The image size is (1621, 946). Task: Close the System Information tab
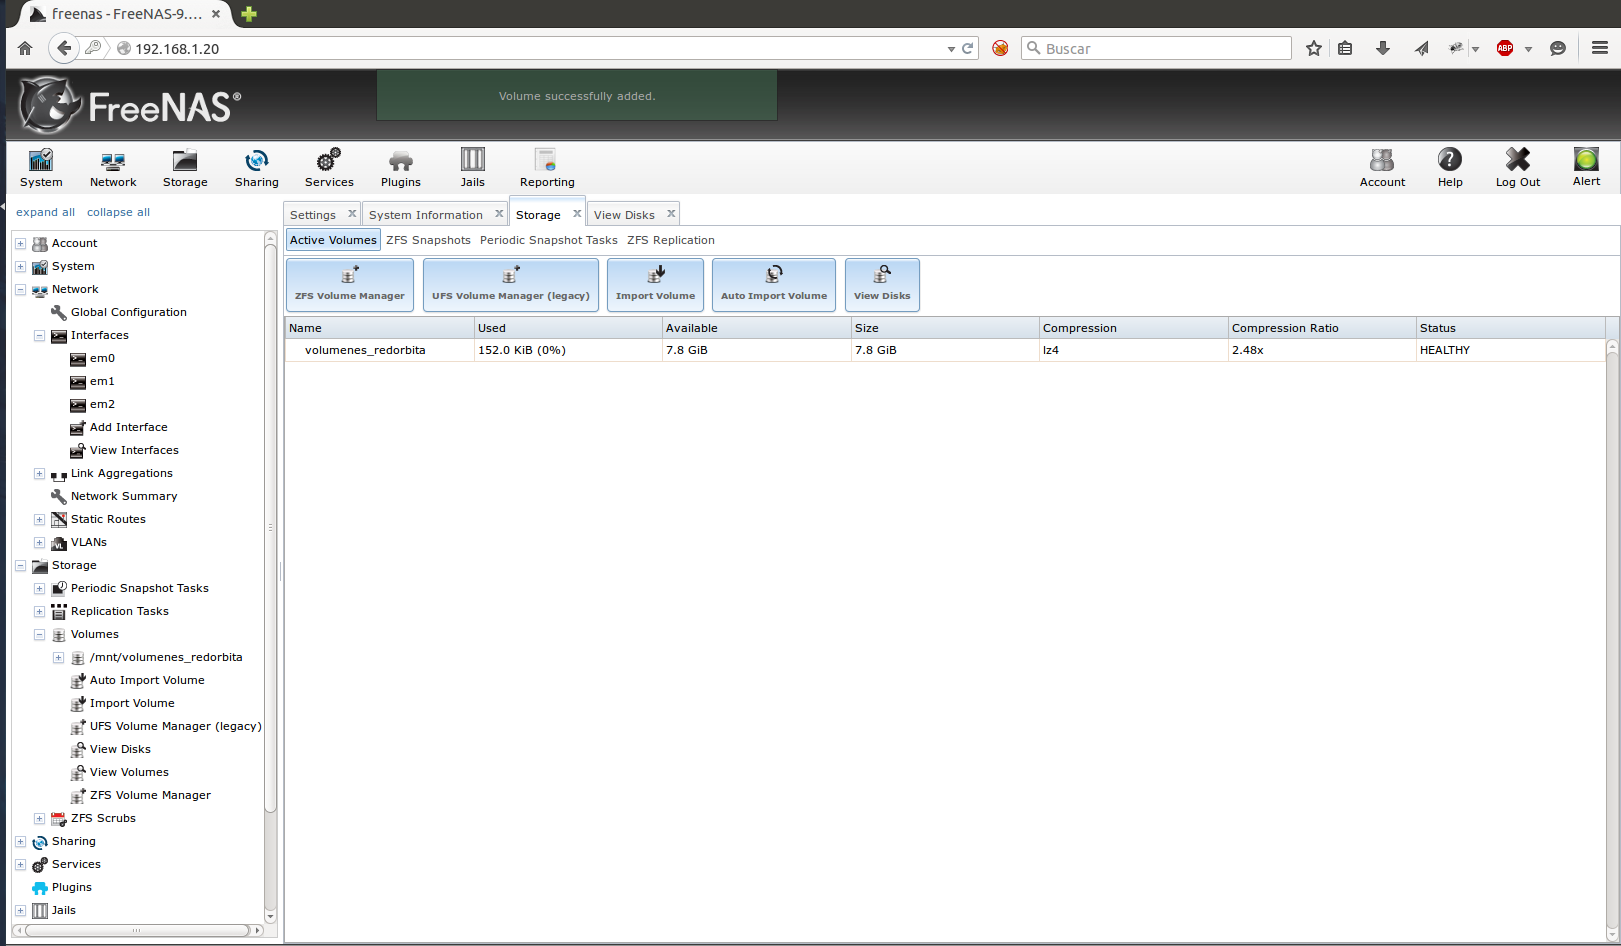pos(499,214)
